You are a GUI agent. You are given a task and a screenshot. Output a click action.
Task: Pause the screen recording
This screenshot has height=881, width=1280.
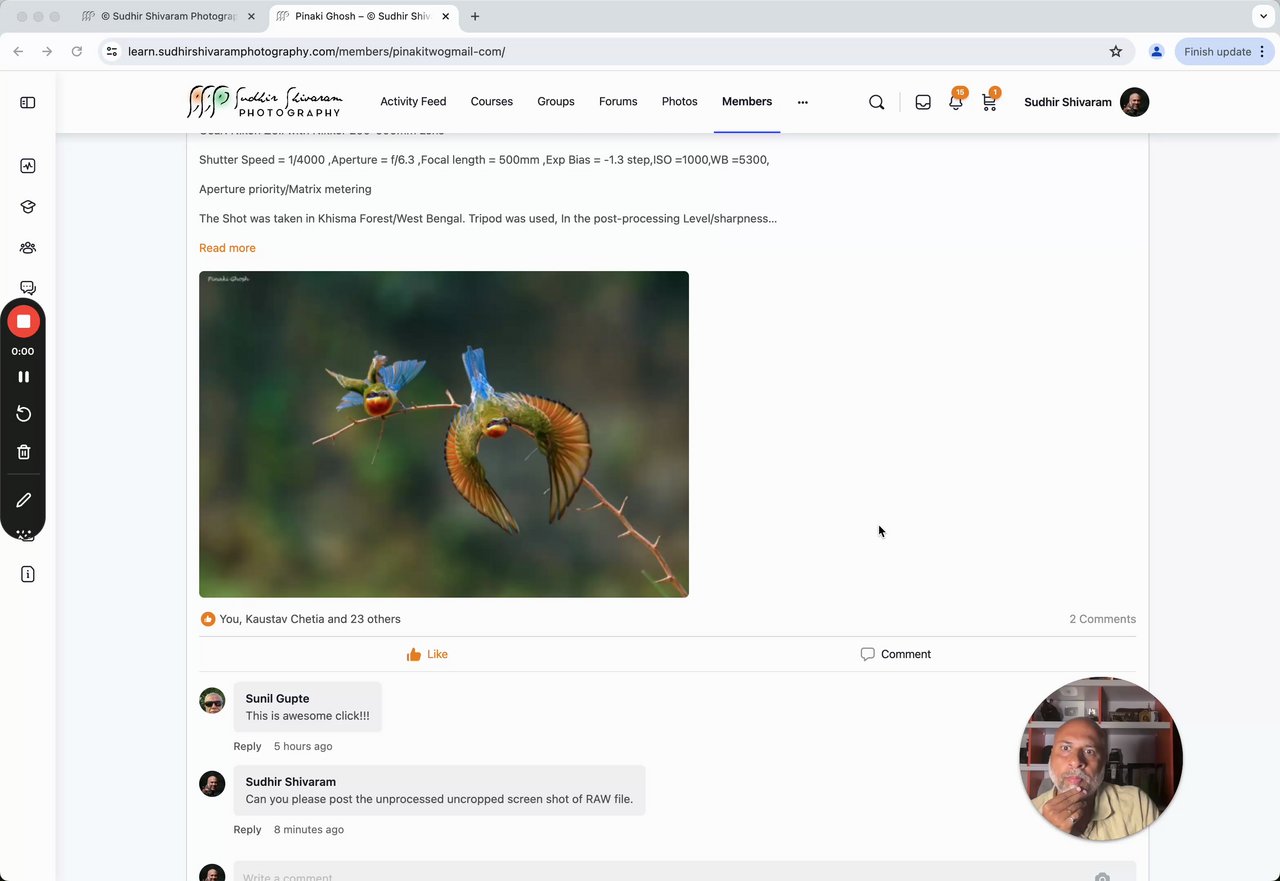23,377
